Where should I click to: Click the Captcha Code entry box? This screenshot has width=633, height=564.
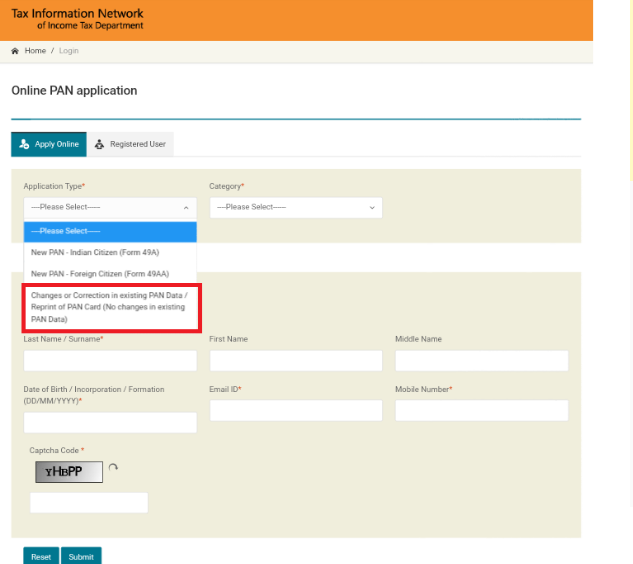pos(89,502)
